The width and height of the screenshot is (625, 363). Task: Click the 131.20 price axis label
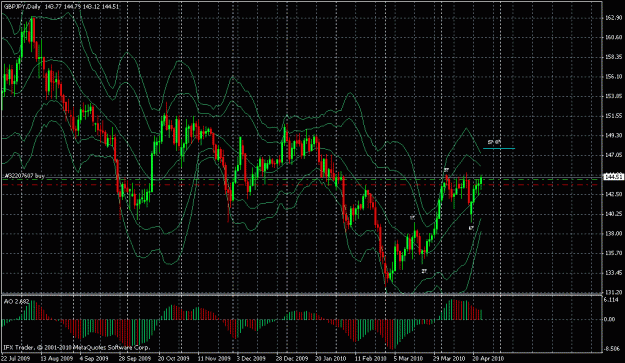pyautogui.click(x=613, y=292)
